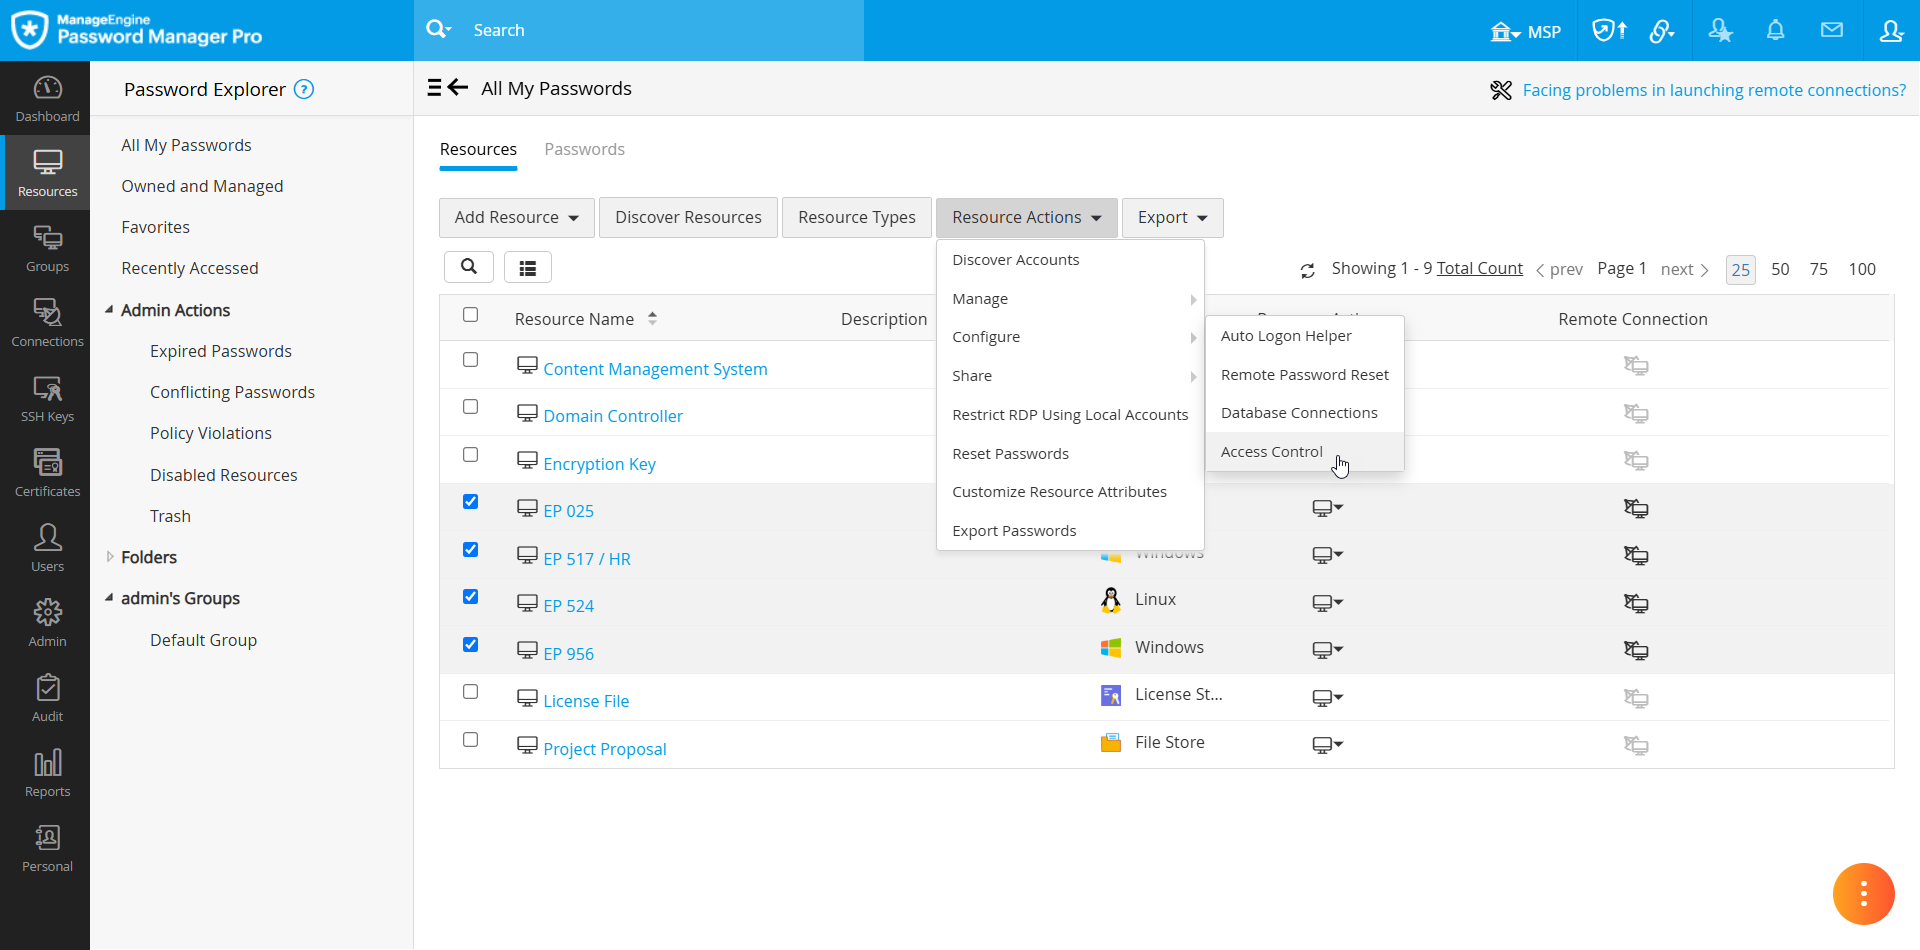1920x950 pixels.
Task: Select the header checkbox to select all resources
Action: tap(470, 314)
